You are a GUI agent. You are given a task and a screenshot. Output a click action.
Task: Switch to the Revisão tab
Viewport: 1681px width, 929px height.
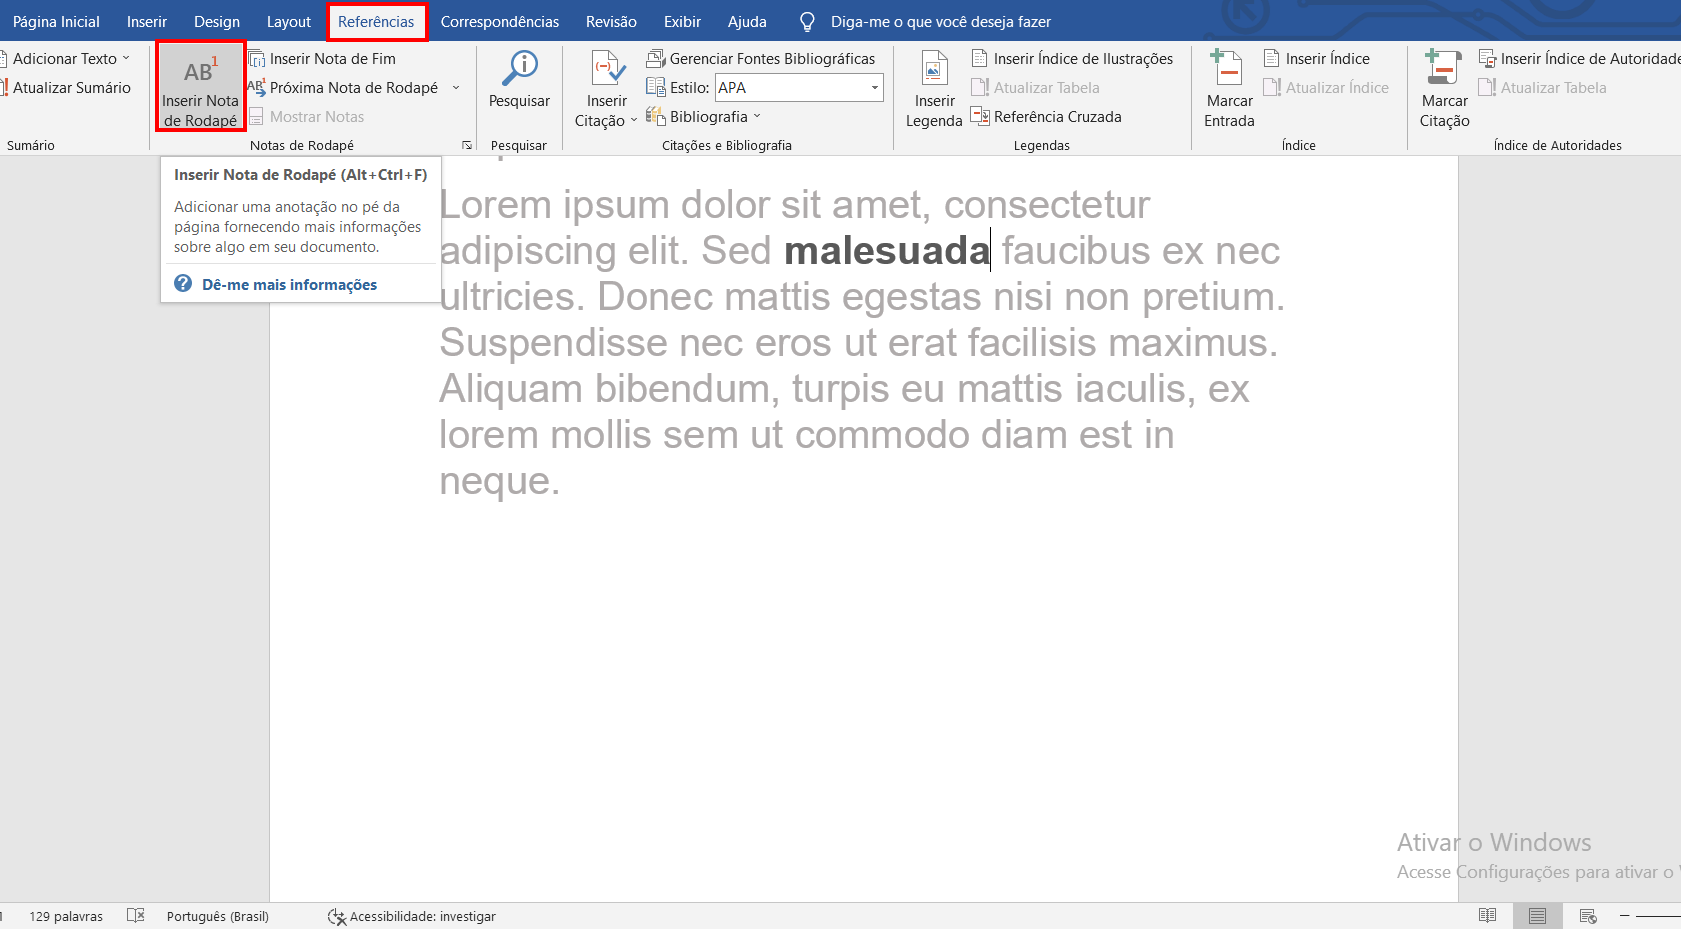pyautogui.click(x=611, y=21)
